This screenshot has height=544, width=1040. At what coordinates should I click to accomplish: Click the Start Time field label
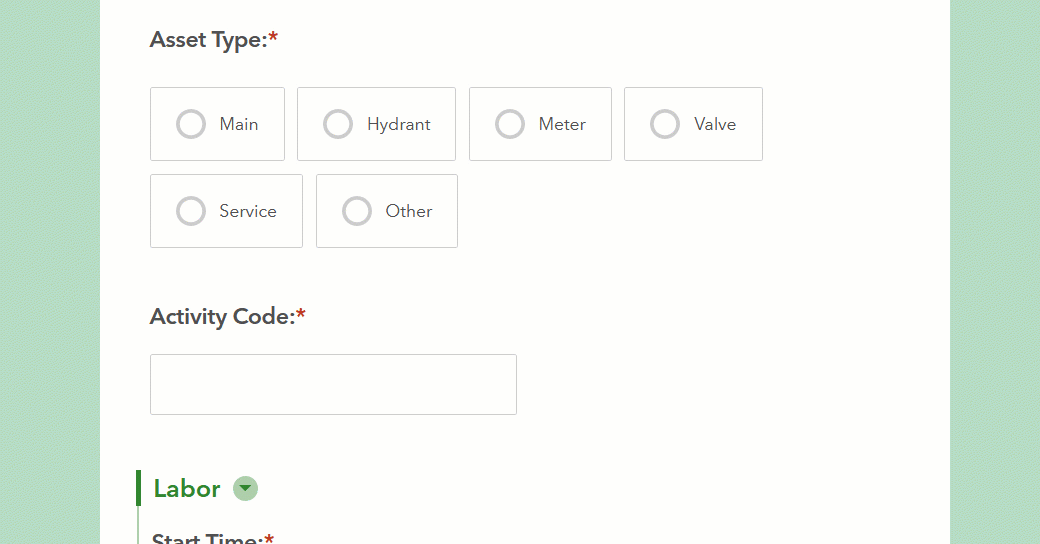(x=207, y=539)
